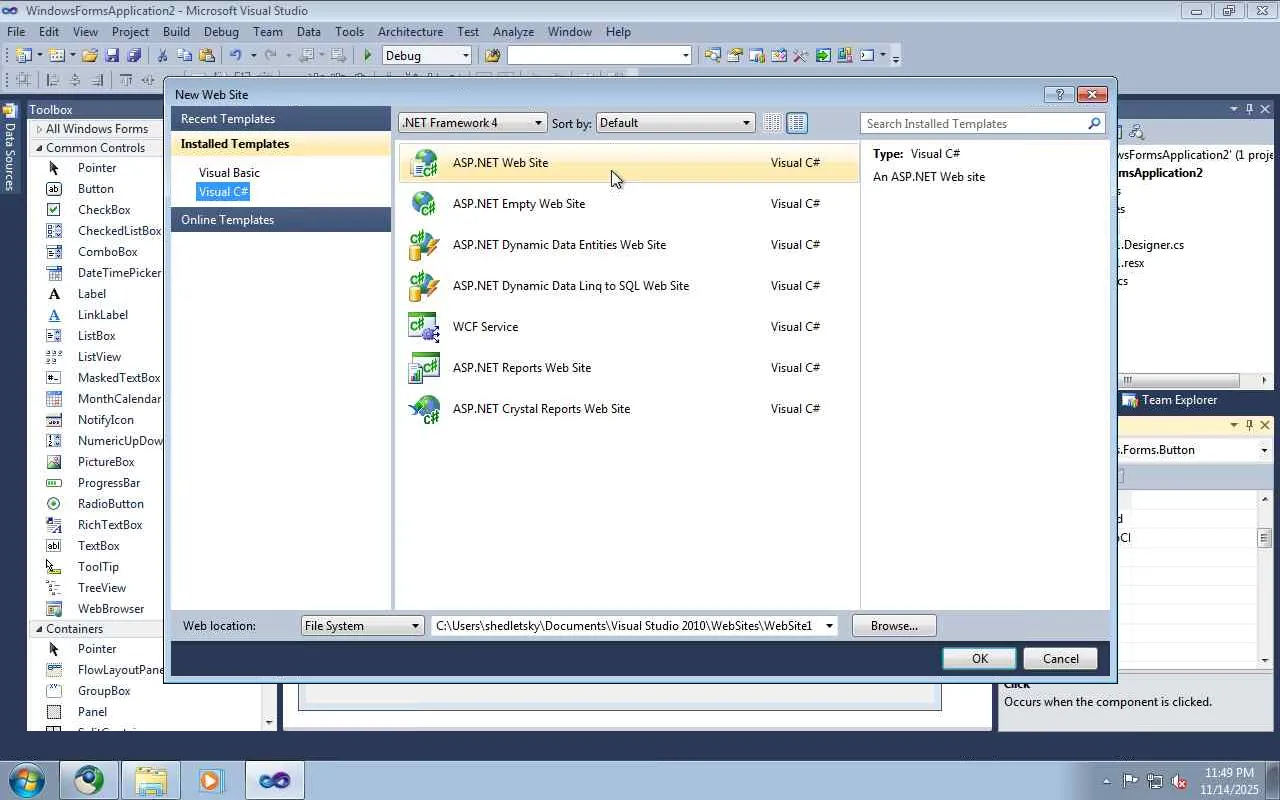Pin the Solution Explorer panel
This screenshot has width=1280, height=800.
pyautogui.click(x=1249, y=109)
